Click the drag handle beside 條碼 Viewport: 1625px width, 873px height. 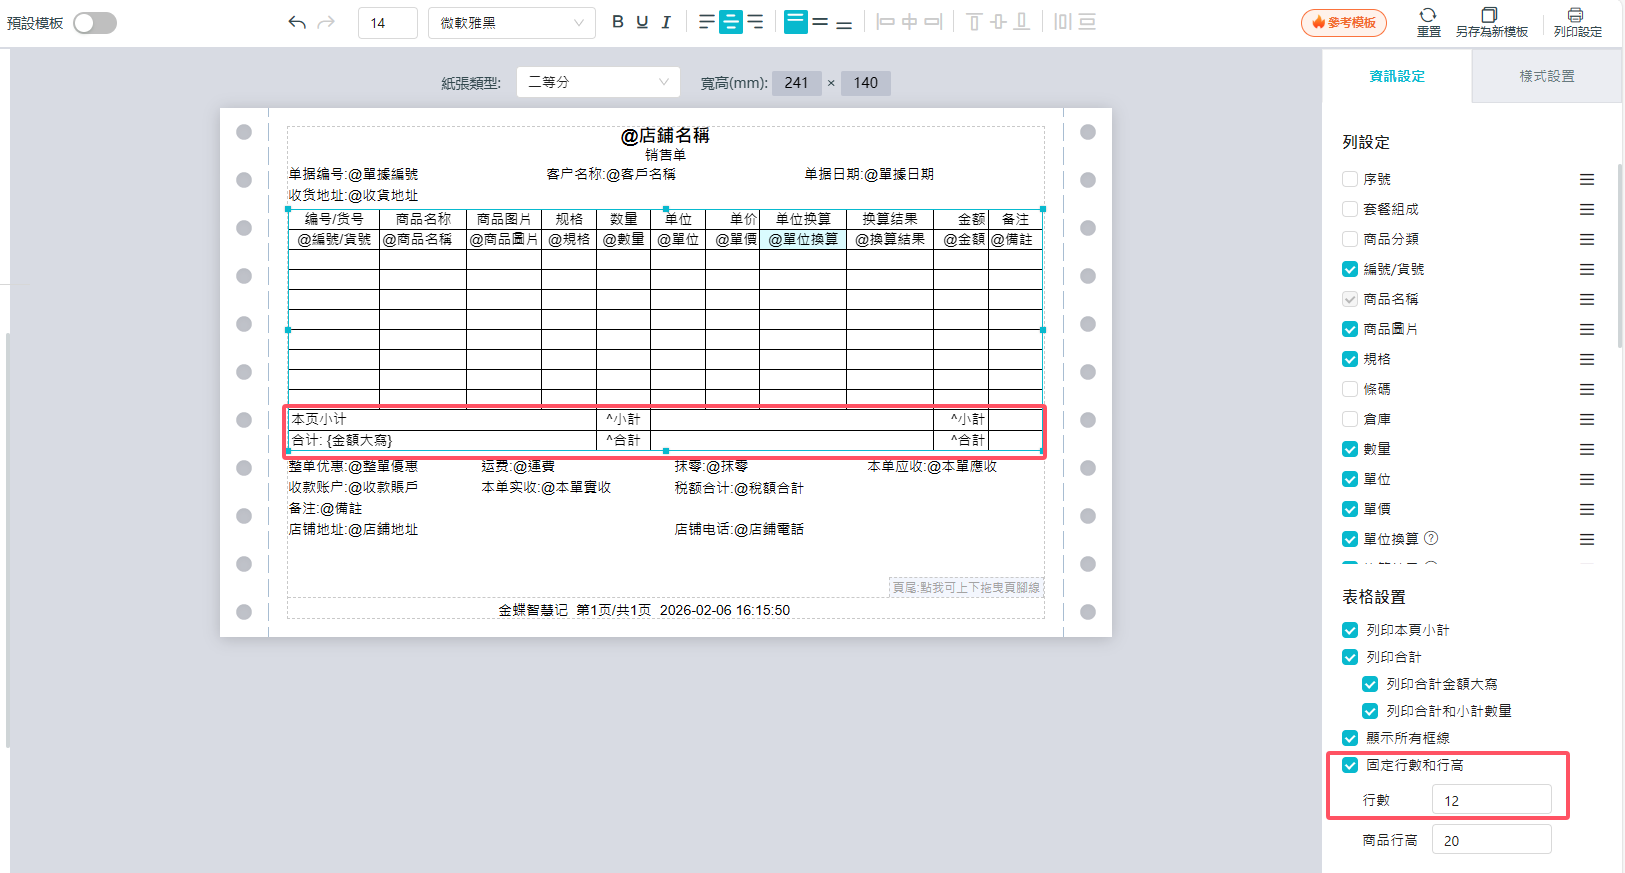(1587, 389)
